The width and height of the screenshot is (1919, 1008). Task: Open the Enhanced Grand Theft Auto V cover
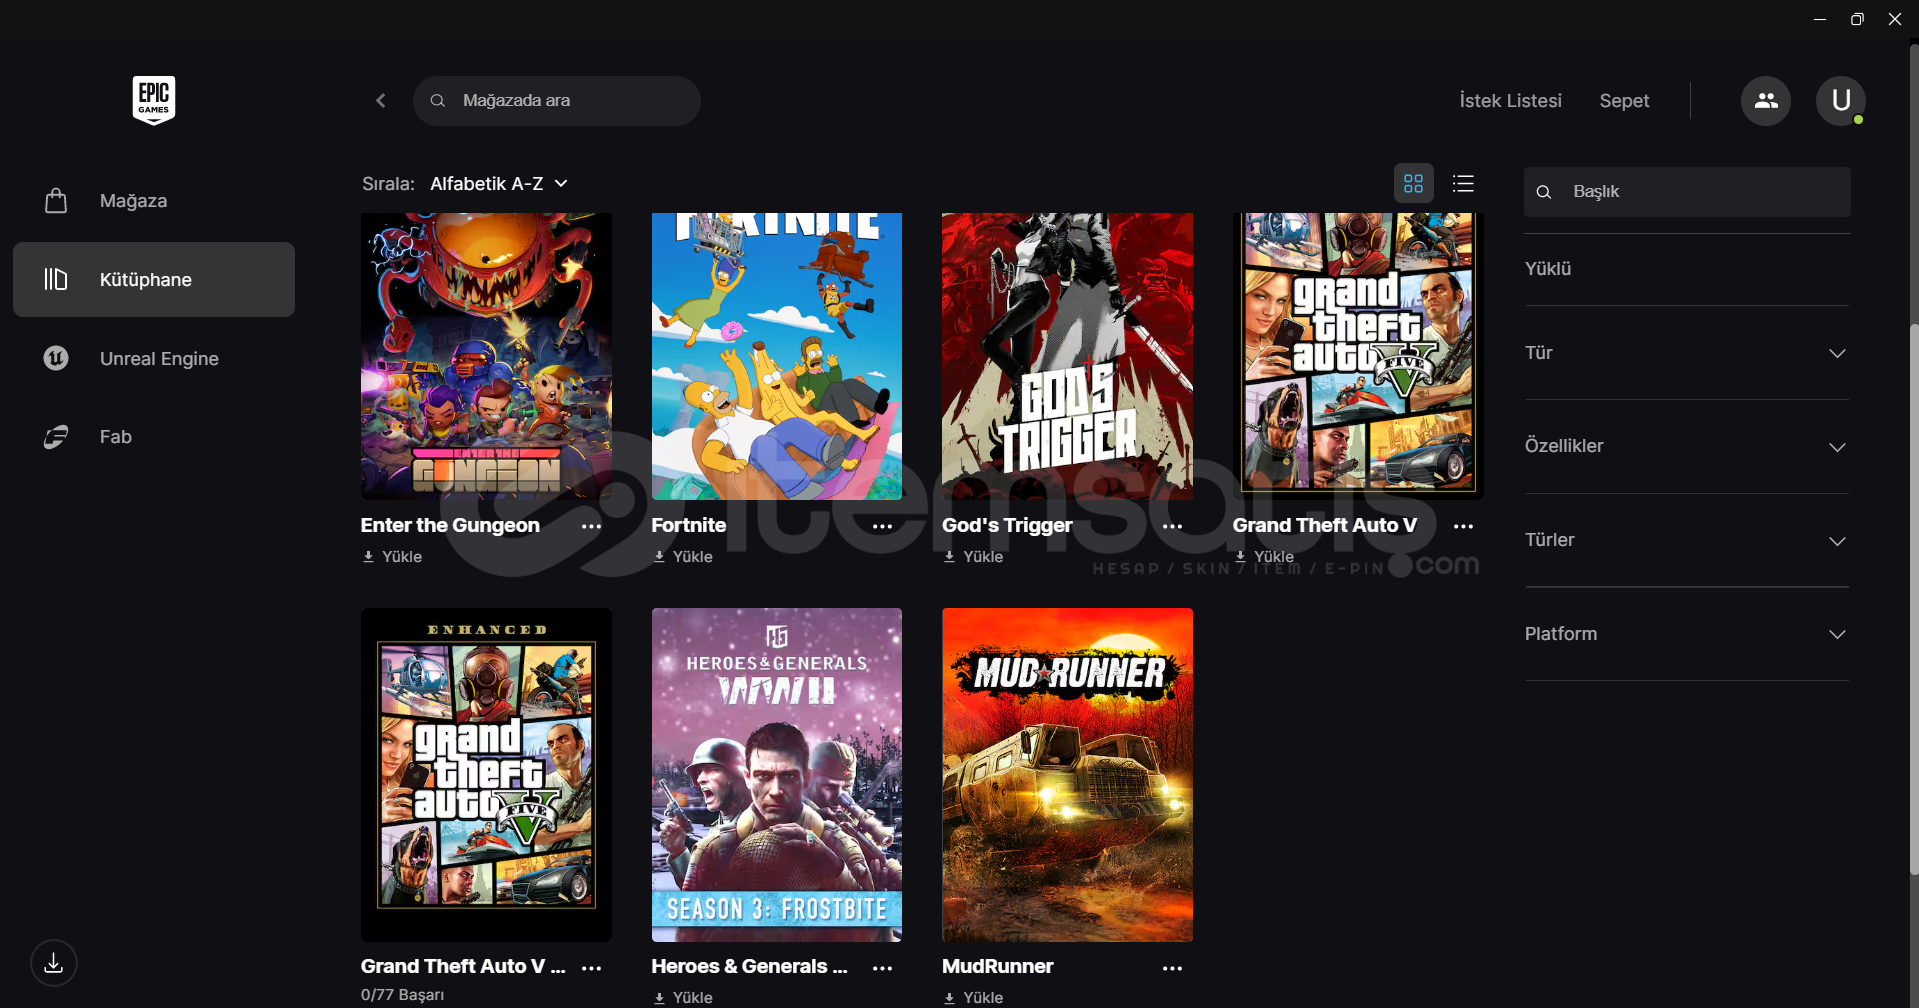point(486,775)
